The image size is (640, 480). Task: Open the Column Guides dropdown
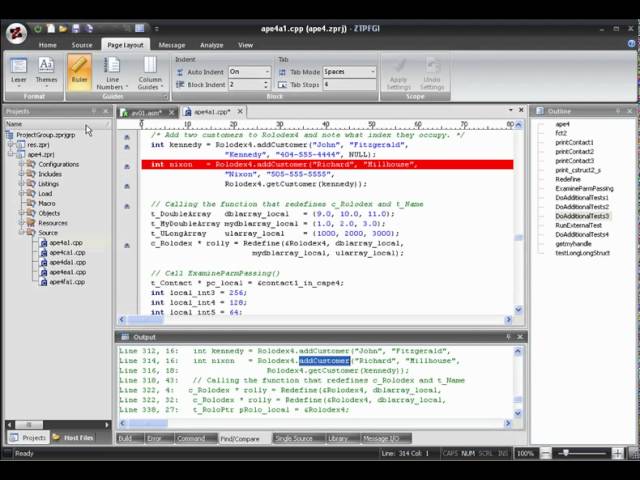point(150,73)
